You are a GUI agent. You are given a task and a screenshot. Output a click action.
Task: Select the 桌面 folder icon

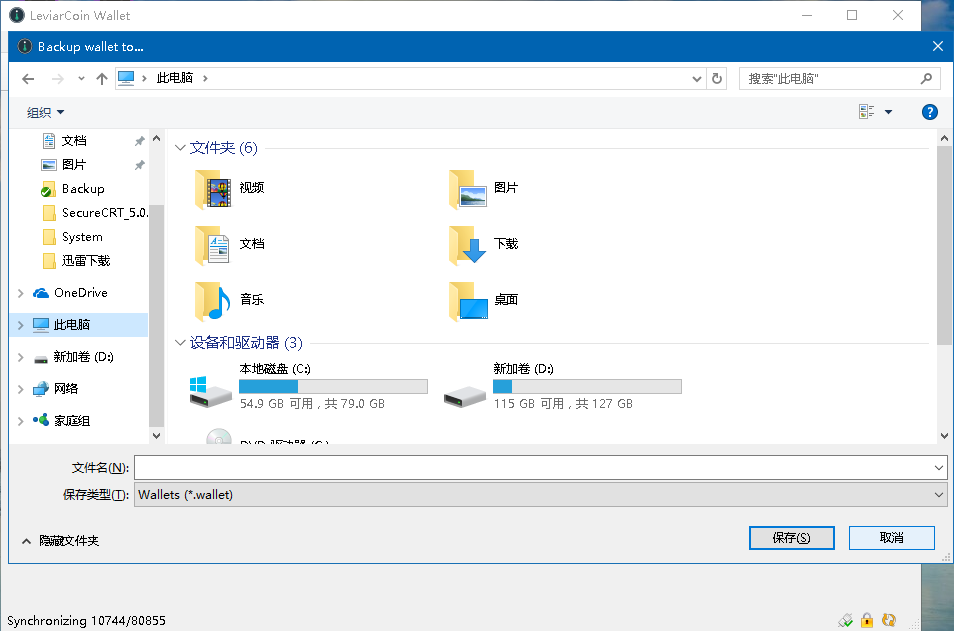pyautogui.click(x=467, y=301)
